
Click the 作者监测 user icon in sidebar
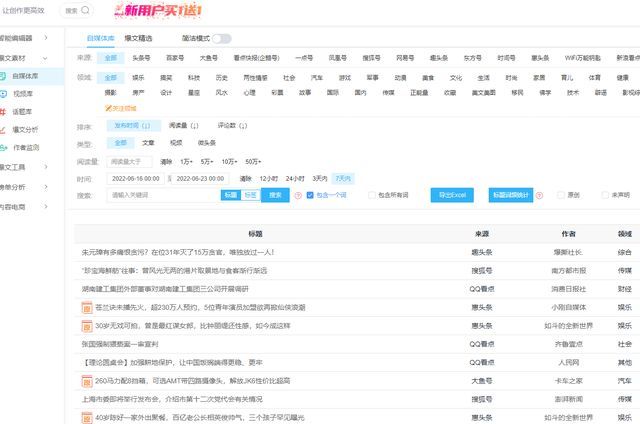click(3, 148)
